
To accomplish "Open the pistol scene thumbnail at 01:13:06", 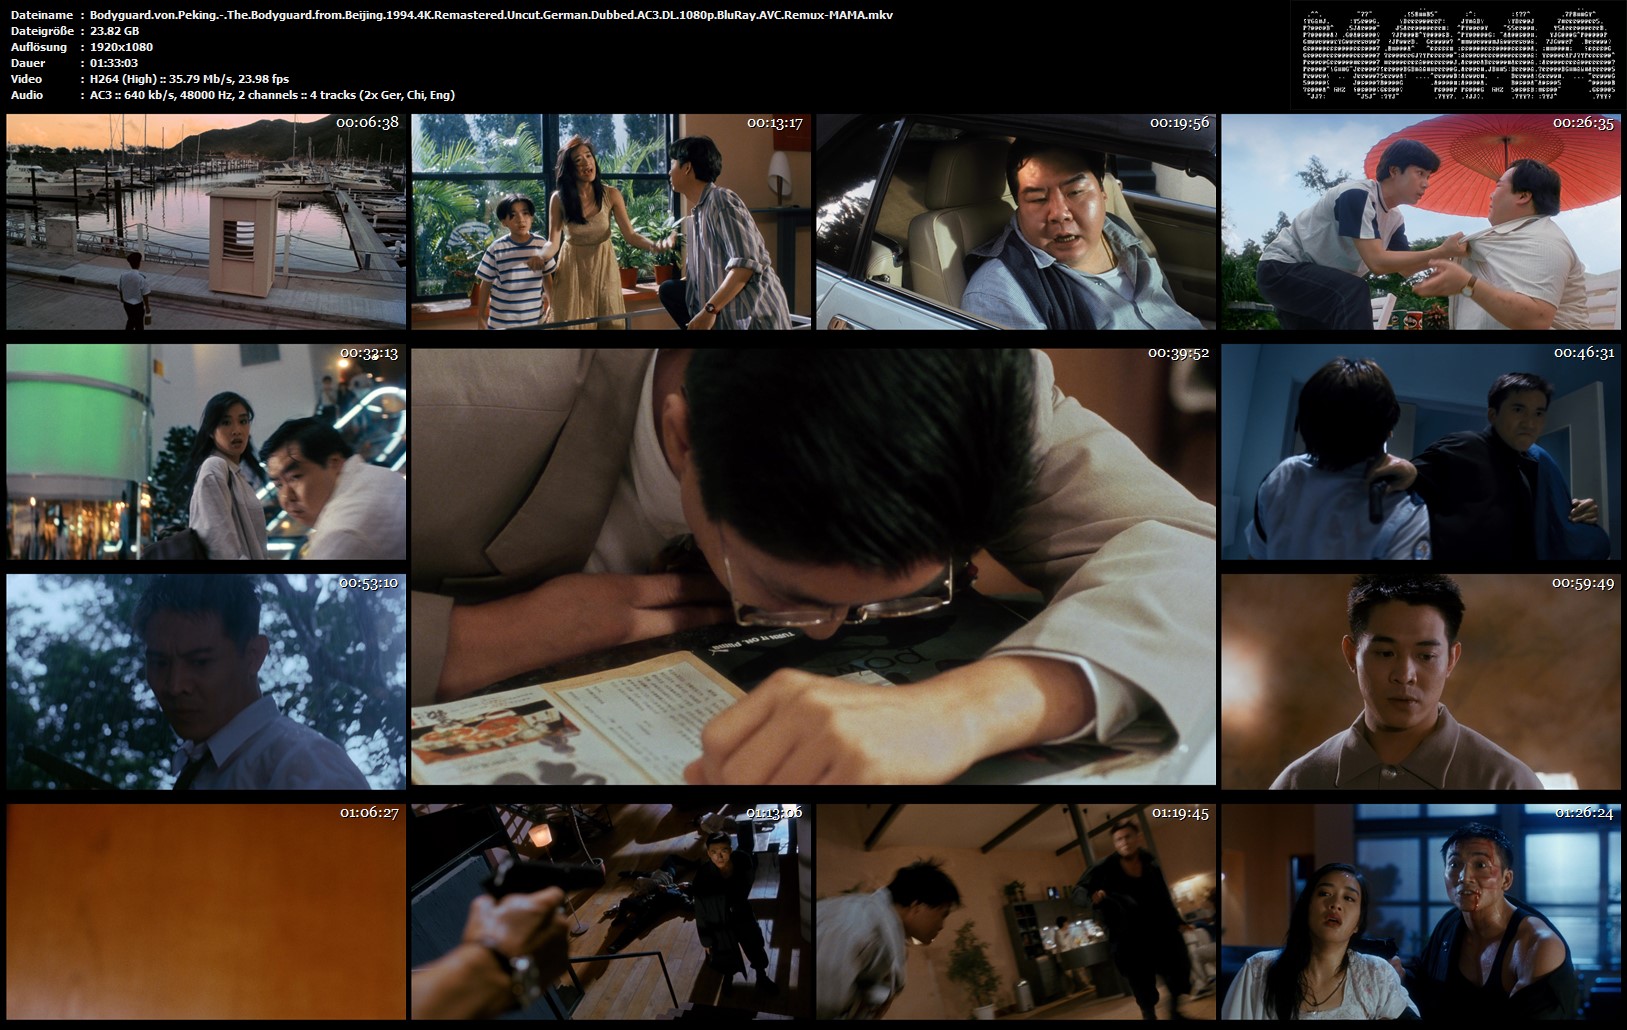I will point(611,912).
